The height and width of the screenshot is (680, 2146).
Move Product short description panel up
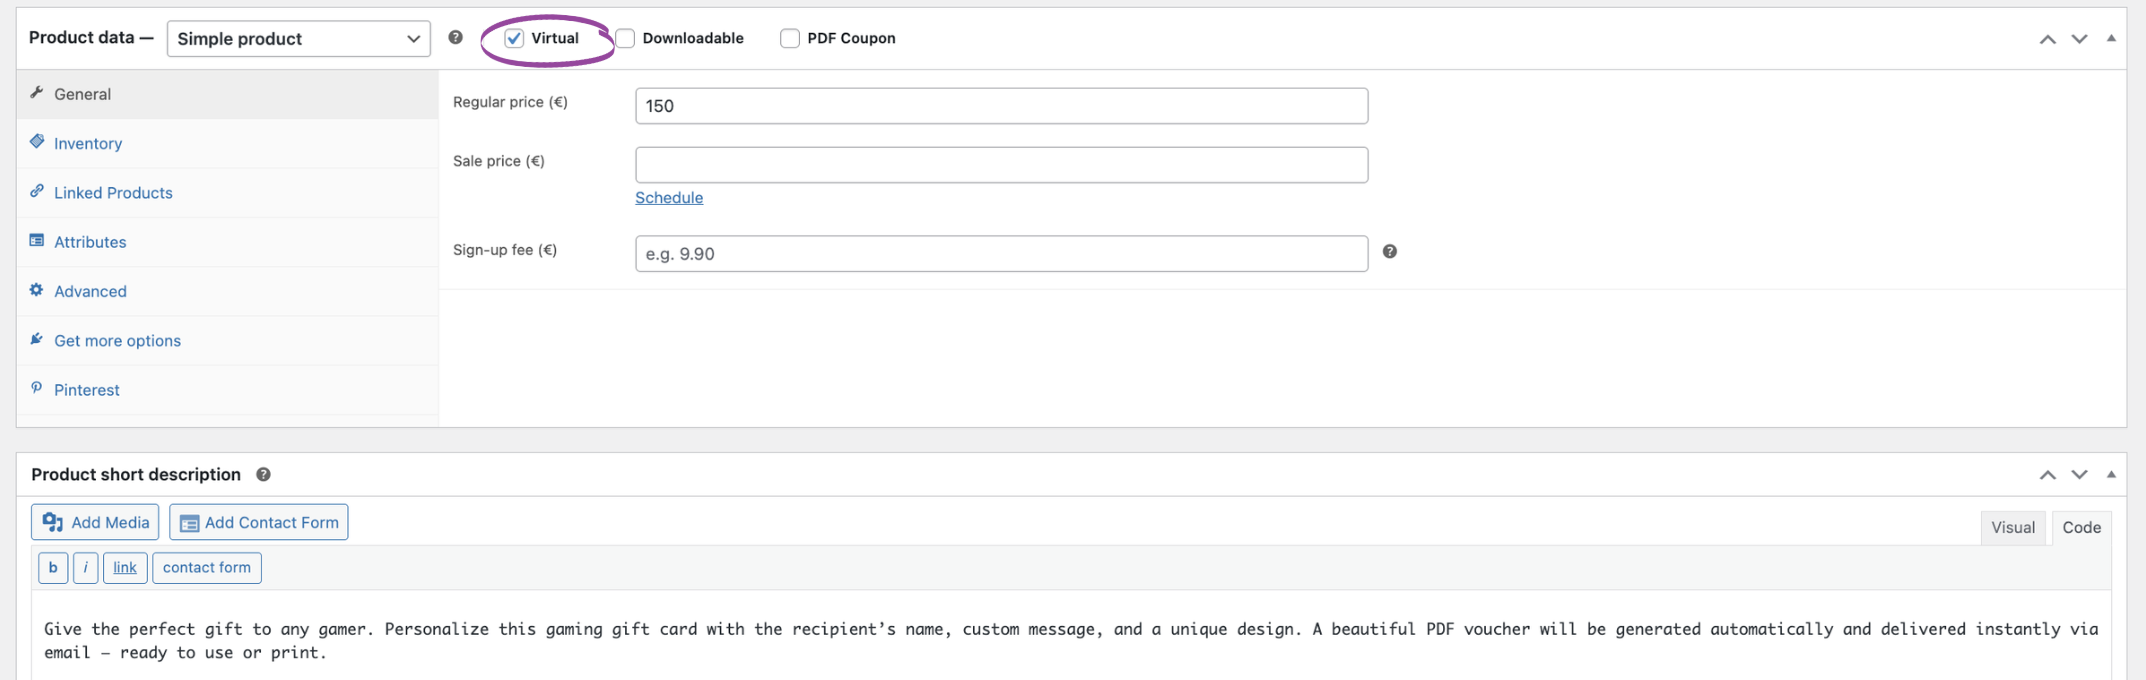point(2047,475)
